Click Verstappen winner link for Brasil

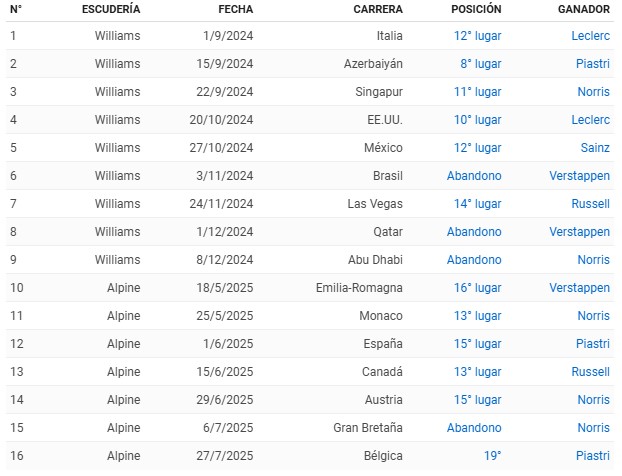[x=580, y=176]
